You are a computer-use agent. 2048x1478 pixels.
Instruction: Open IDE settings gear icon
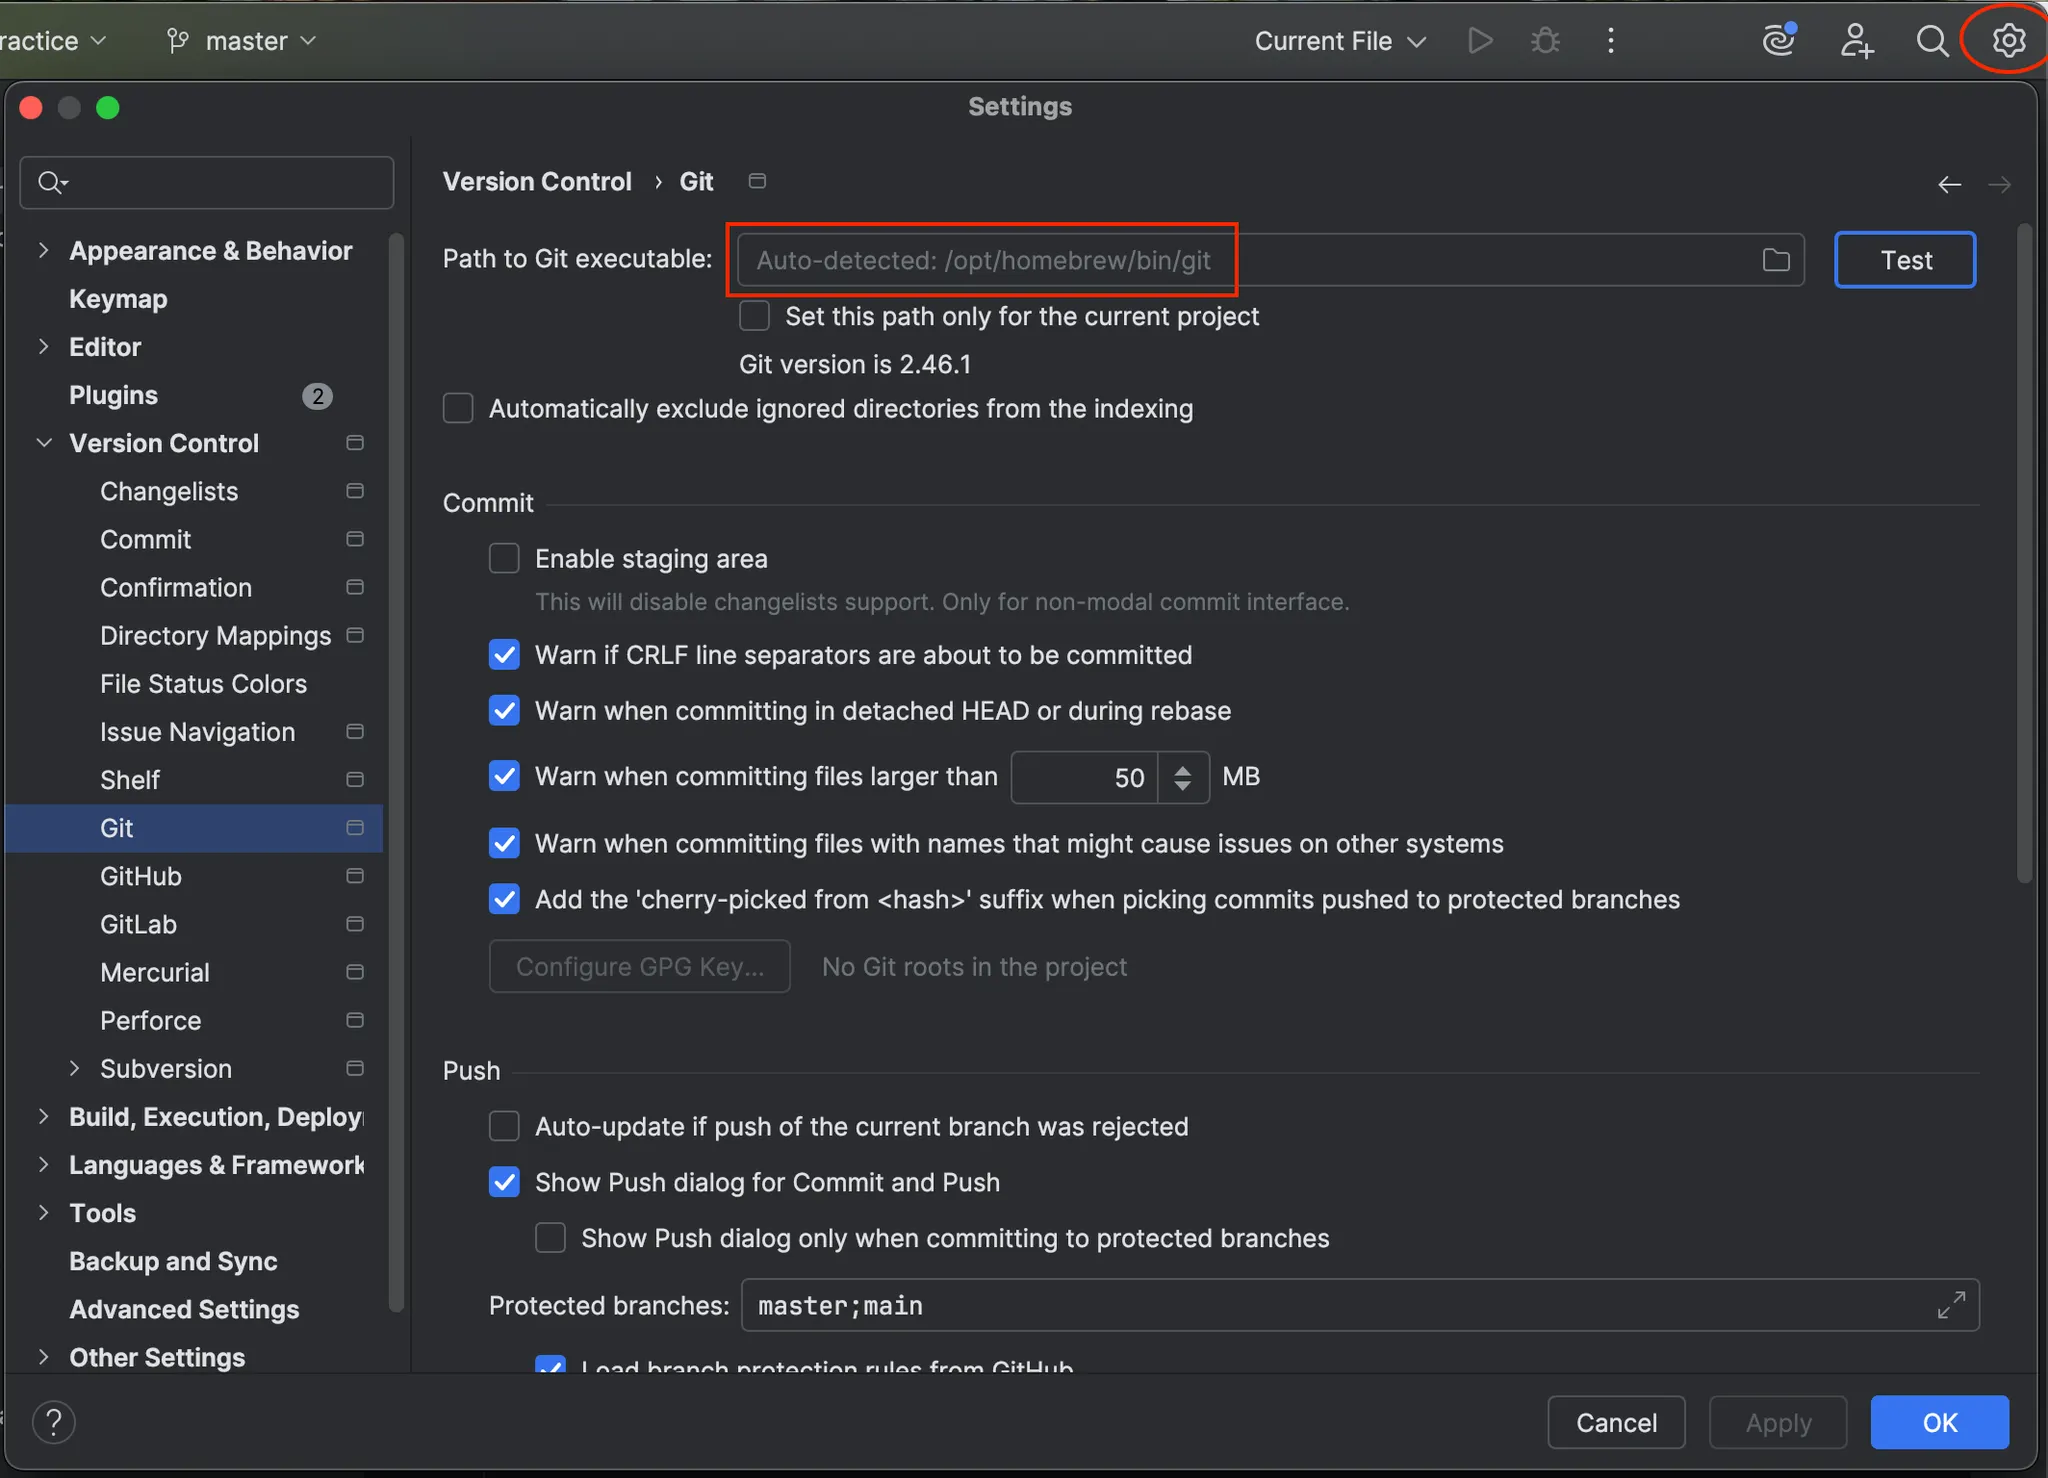2008,41
